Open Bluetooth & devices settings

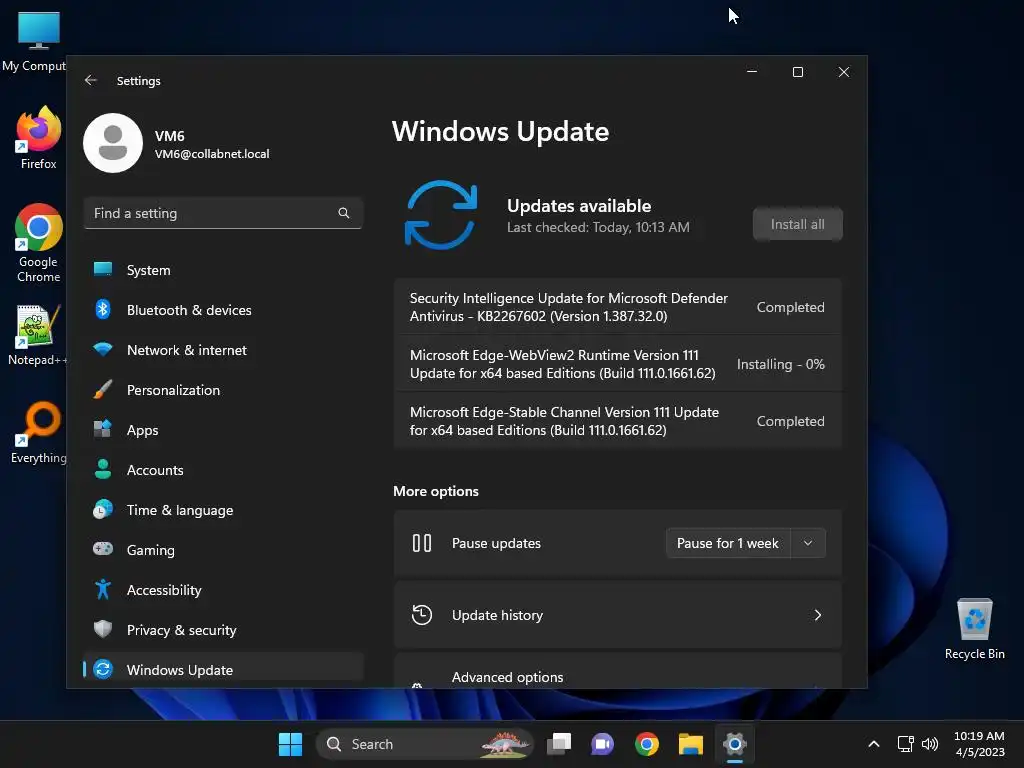click(x=223, y=310)
